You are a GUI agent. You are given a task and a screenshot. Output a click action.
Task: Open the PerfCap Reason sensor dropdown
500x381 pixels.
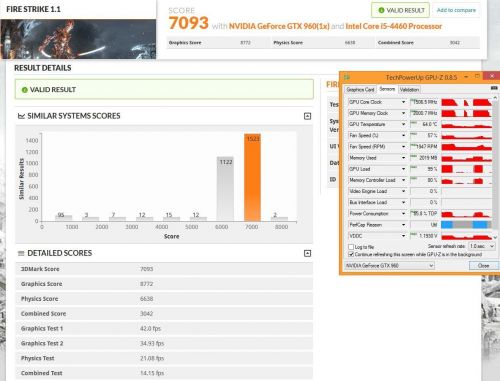click(x=403, y=225)
